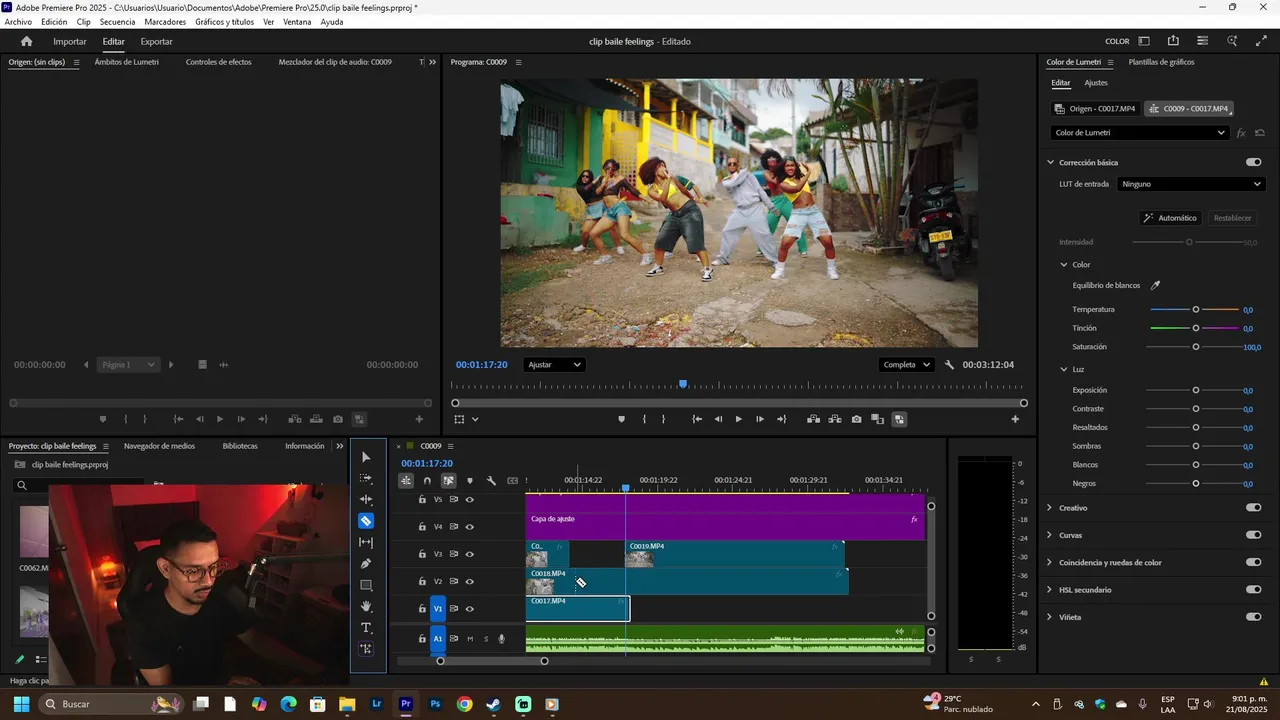The width and height of the screenshot is (1280, 720).
Task: Open Program monitor settings wrench
Action: pos(949,365)
